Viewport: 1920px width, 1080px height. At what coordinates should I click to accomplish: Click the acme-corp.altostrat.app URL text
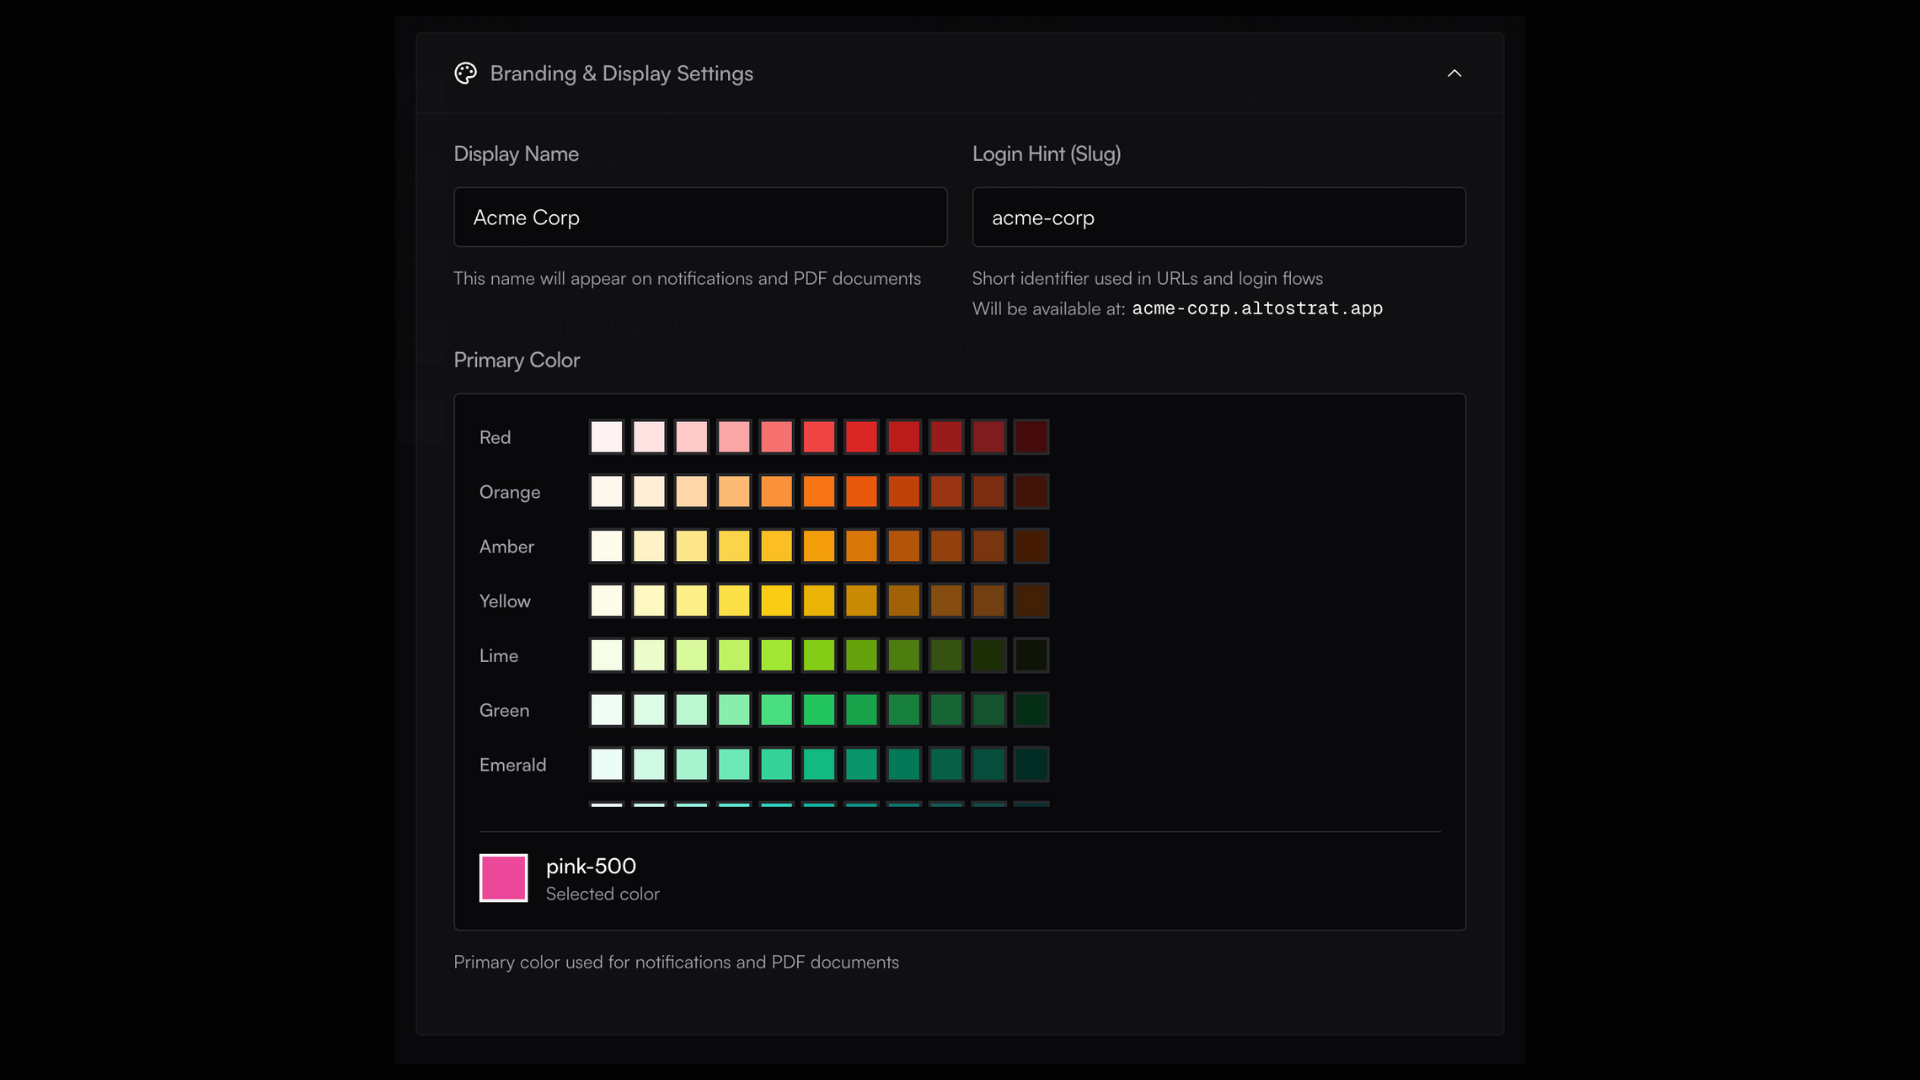1257,308
